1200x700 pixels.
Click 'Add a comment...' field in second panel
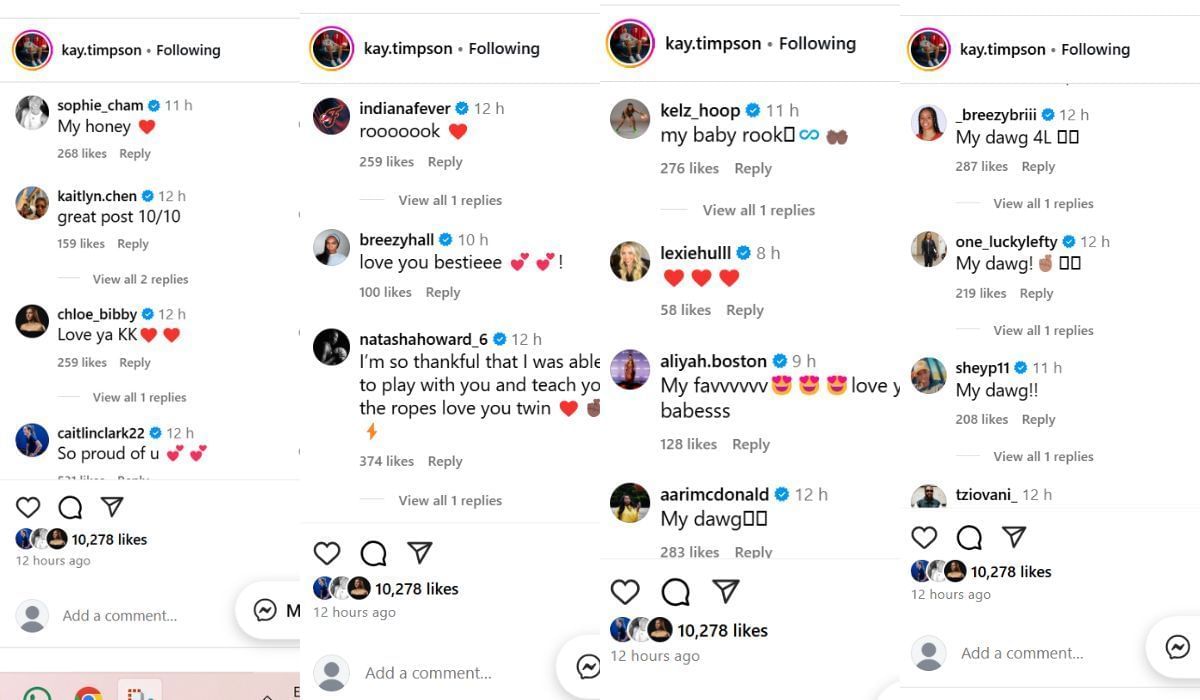(428, 673)
